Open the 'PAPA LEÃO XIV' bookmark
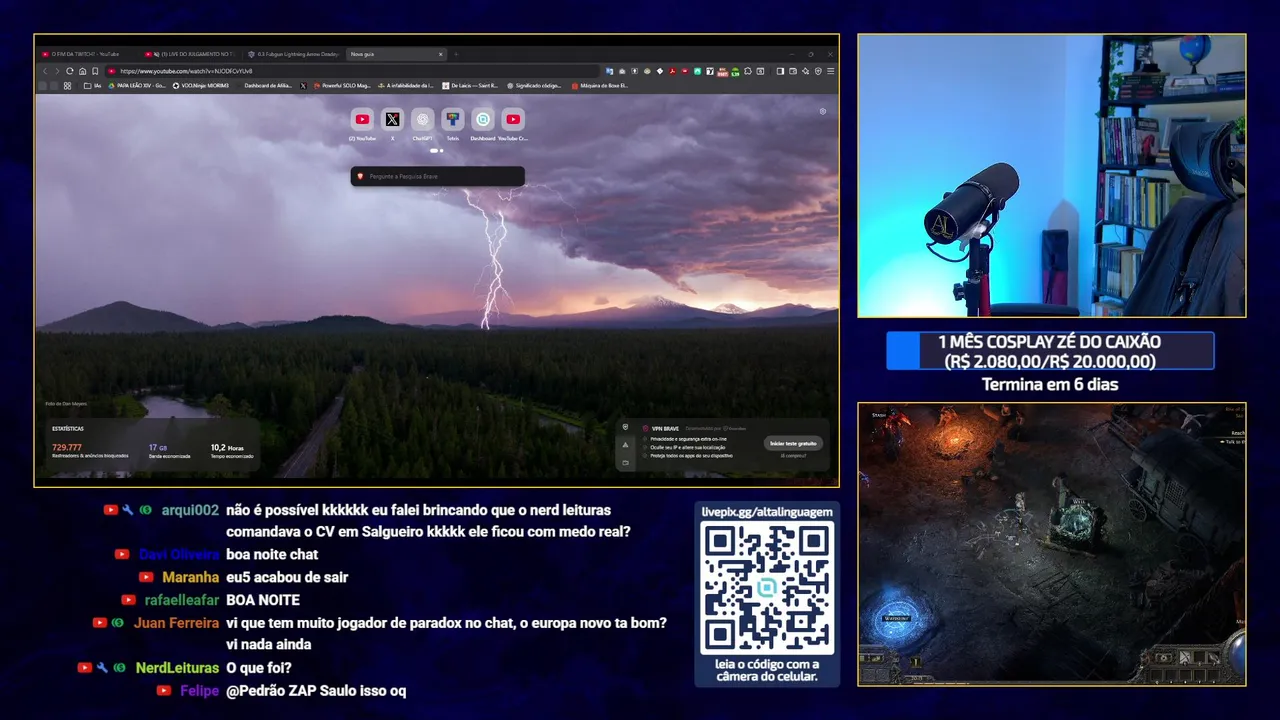Screen dimensions: 1280x720 tap(137, 86)
